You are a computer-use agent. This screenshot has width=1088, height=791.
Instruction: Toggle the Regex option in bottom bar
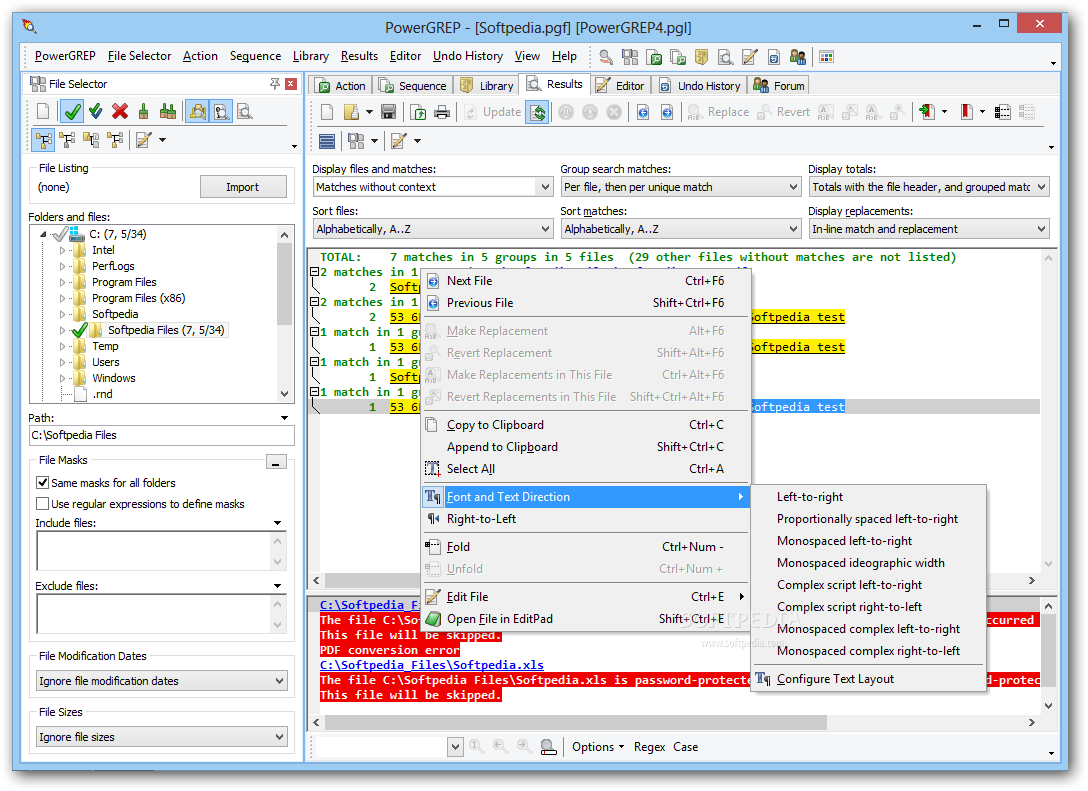649,747
